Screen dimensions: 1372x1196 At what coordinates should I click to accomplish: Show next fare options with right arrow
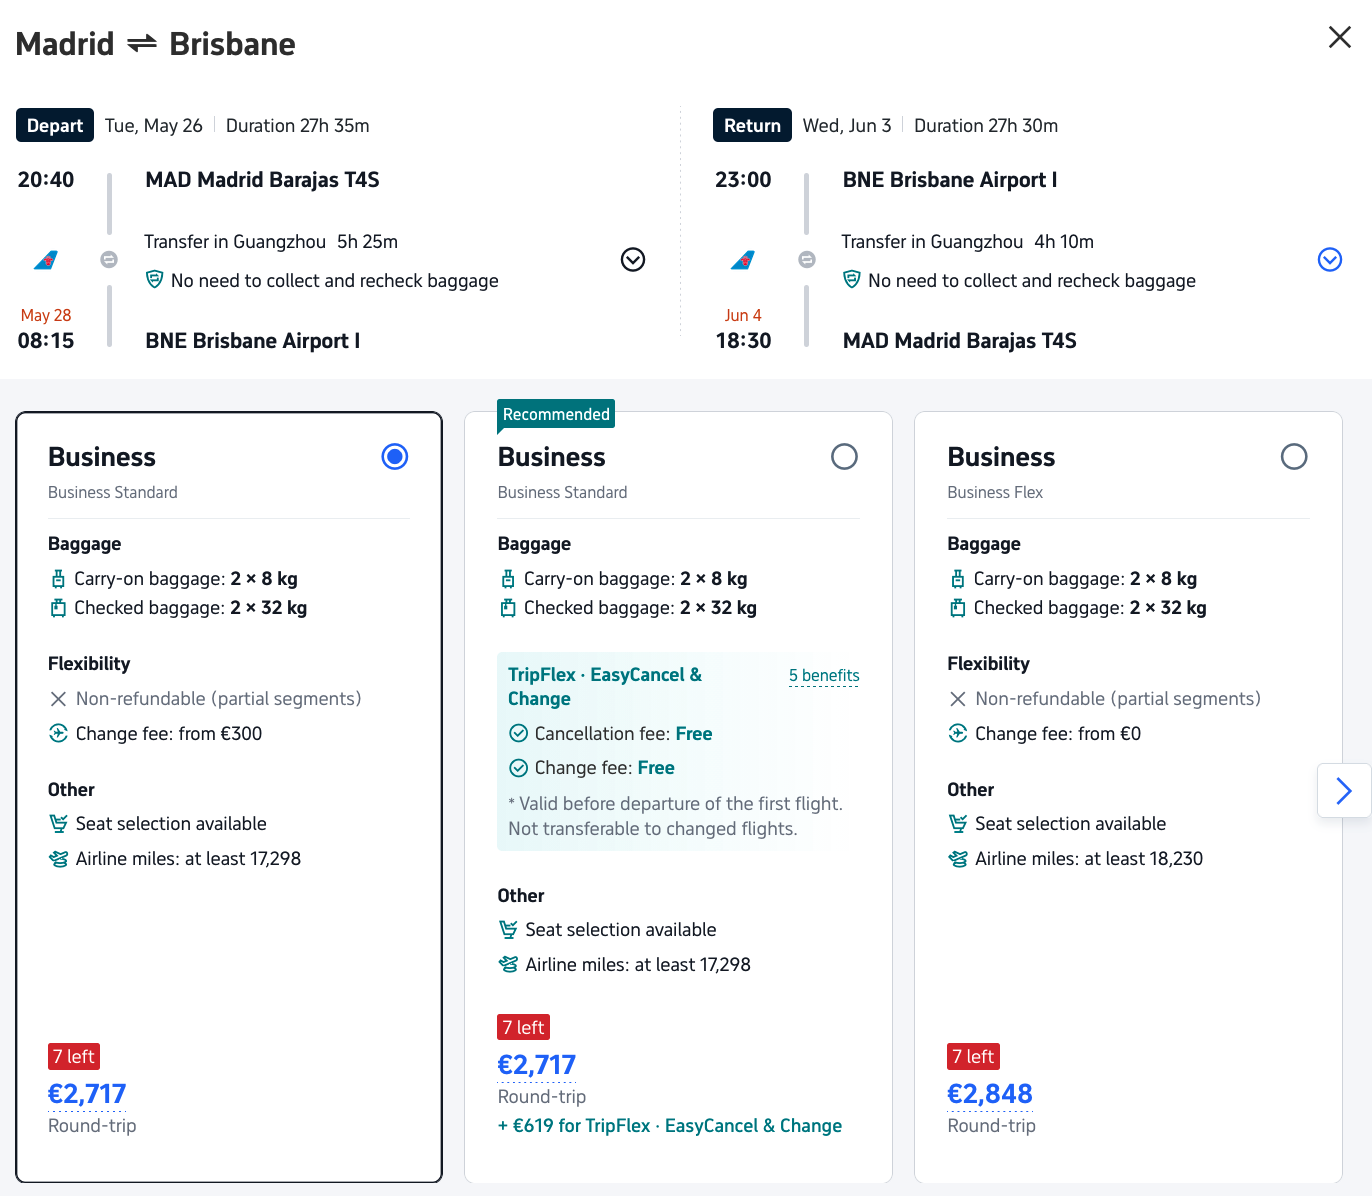(1344, 791)
